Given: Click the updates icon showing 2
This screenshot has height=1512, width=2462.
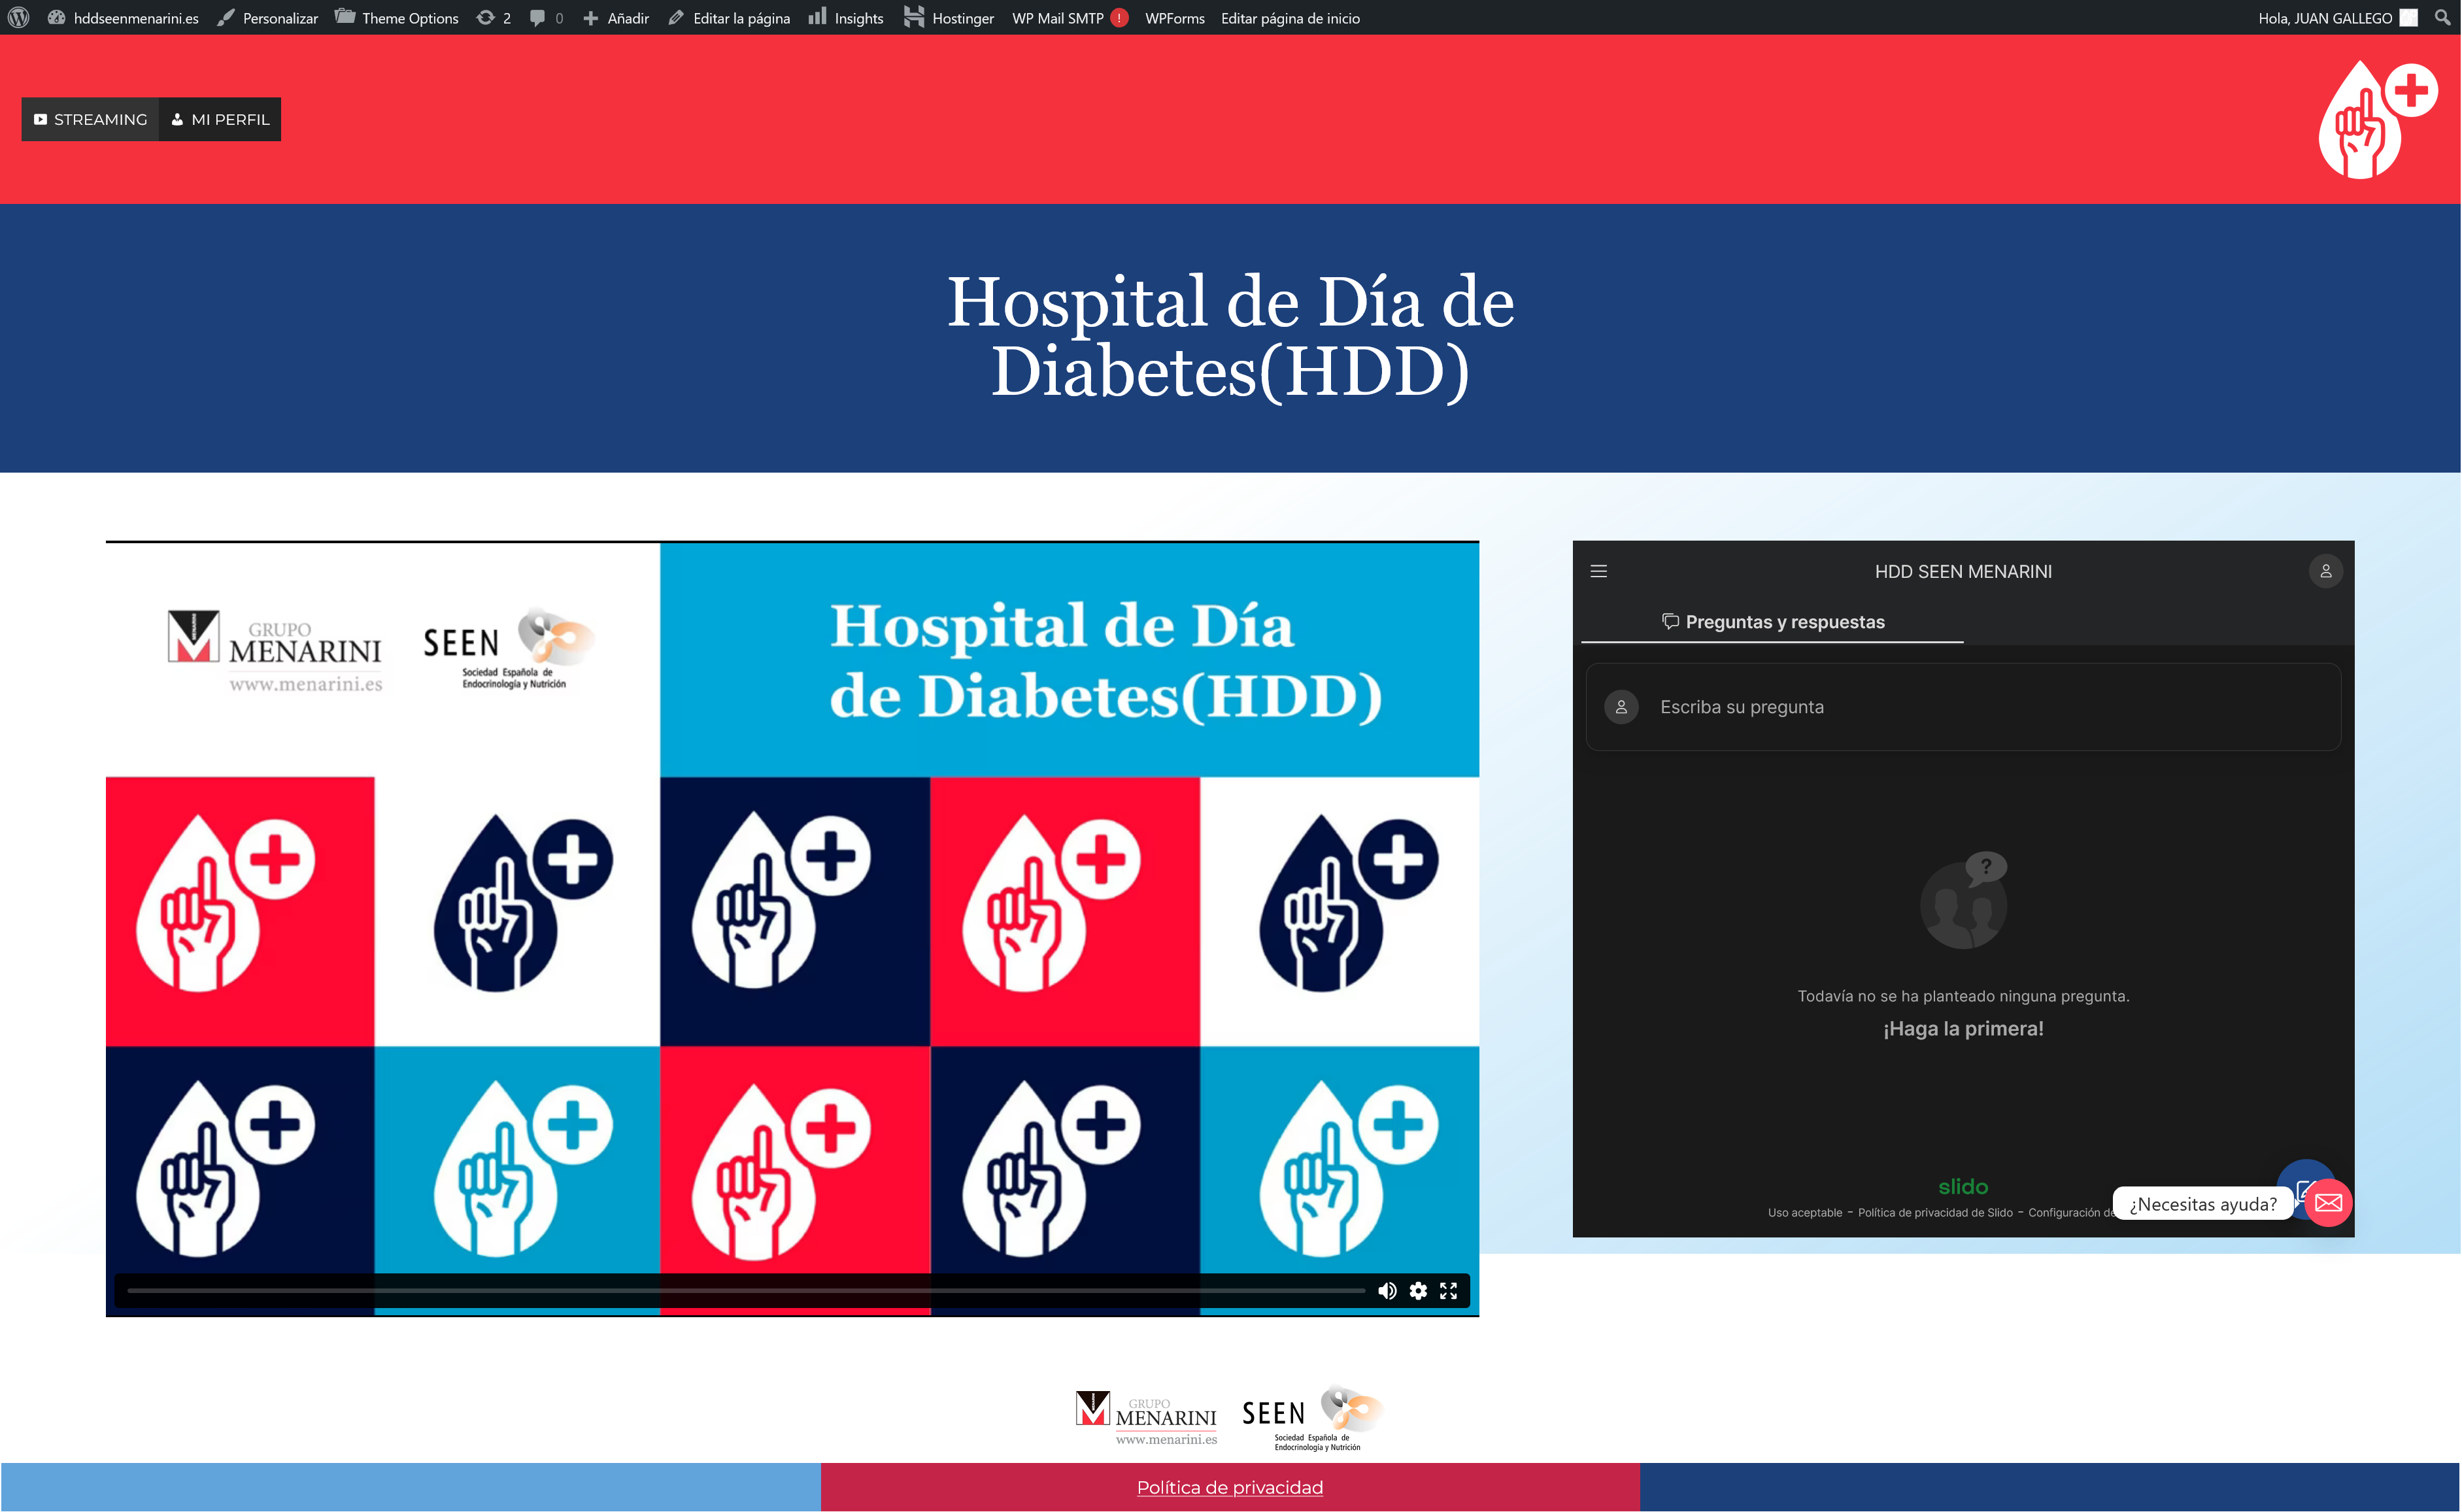Looking at the screenshot, I should coord(494,18).
